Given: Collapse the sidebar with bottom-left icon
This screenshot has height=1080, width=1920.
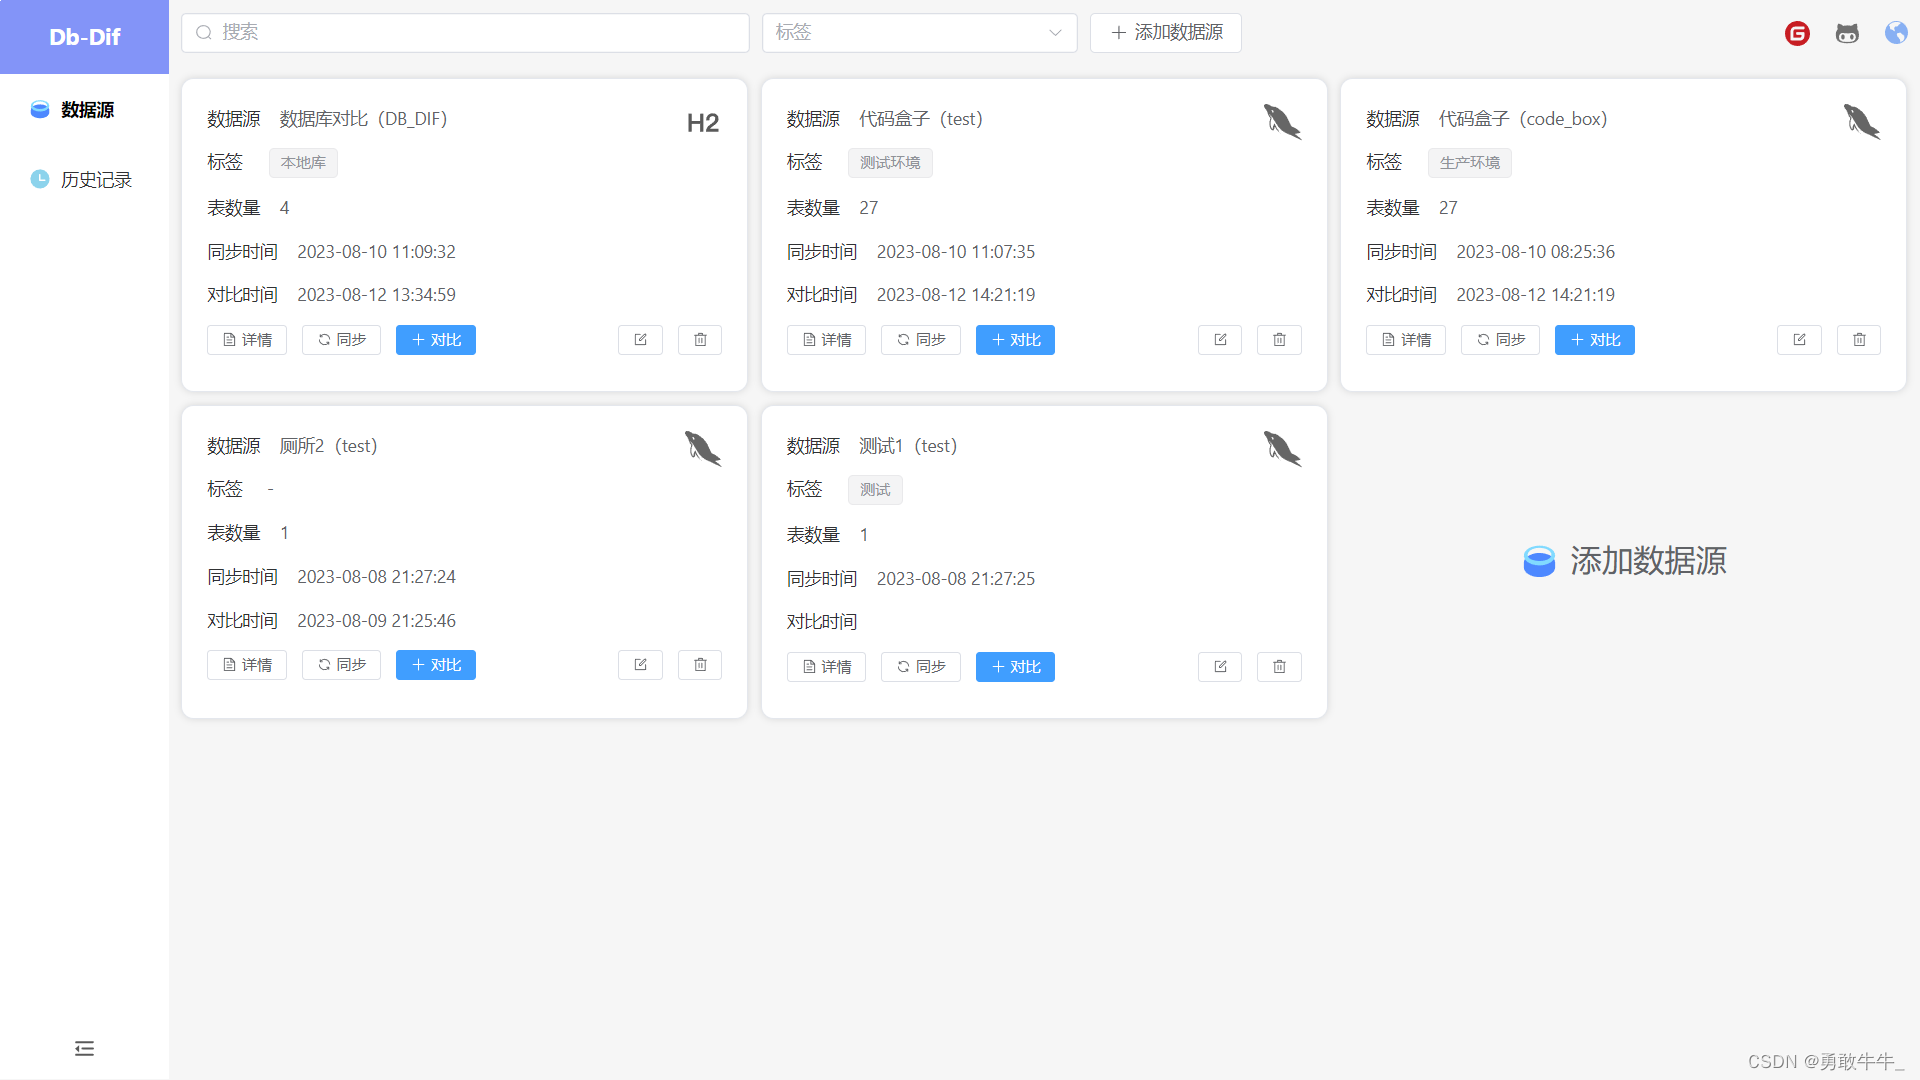Looking at the screenshot, I should pyautogui.click(x=83, y=1047).
